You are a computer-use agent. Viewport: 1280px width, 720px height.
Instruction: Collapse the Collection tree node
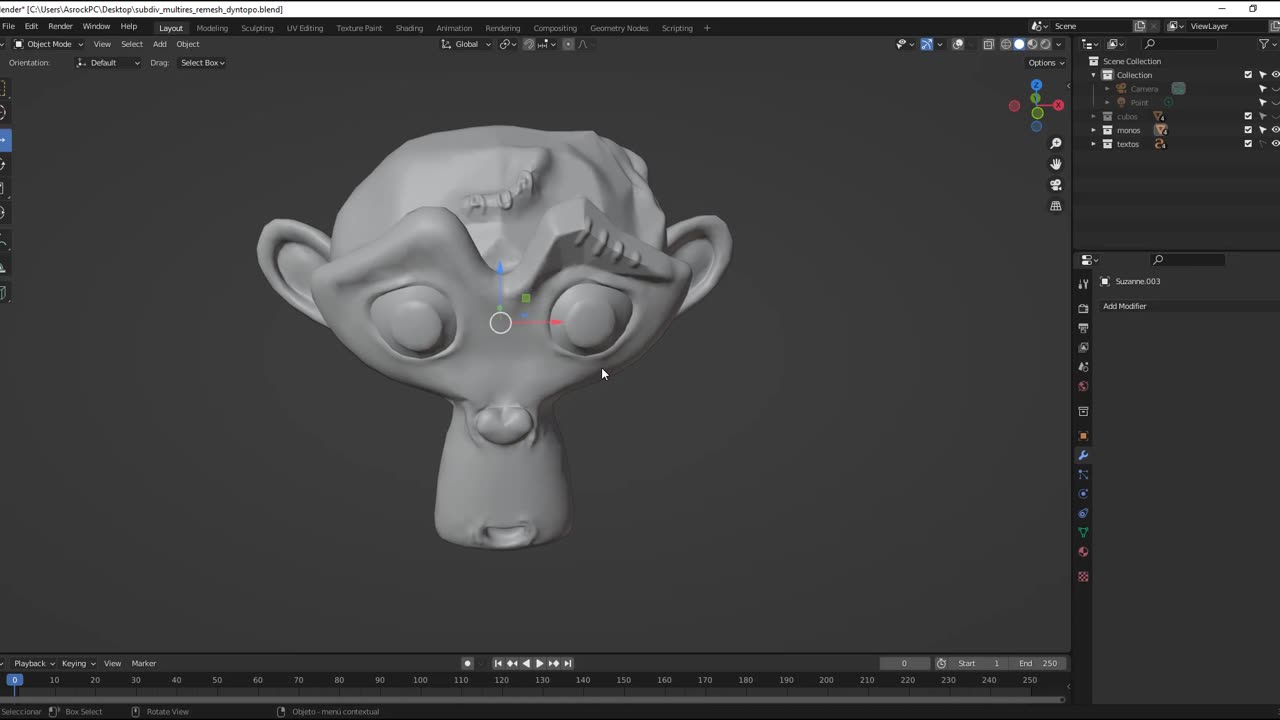click(1093, 75)
